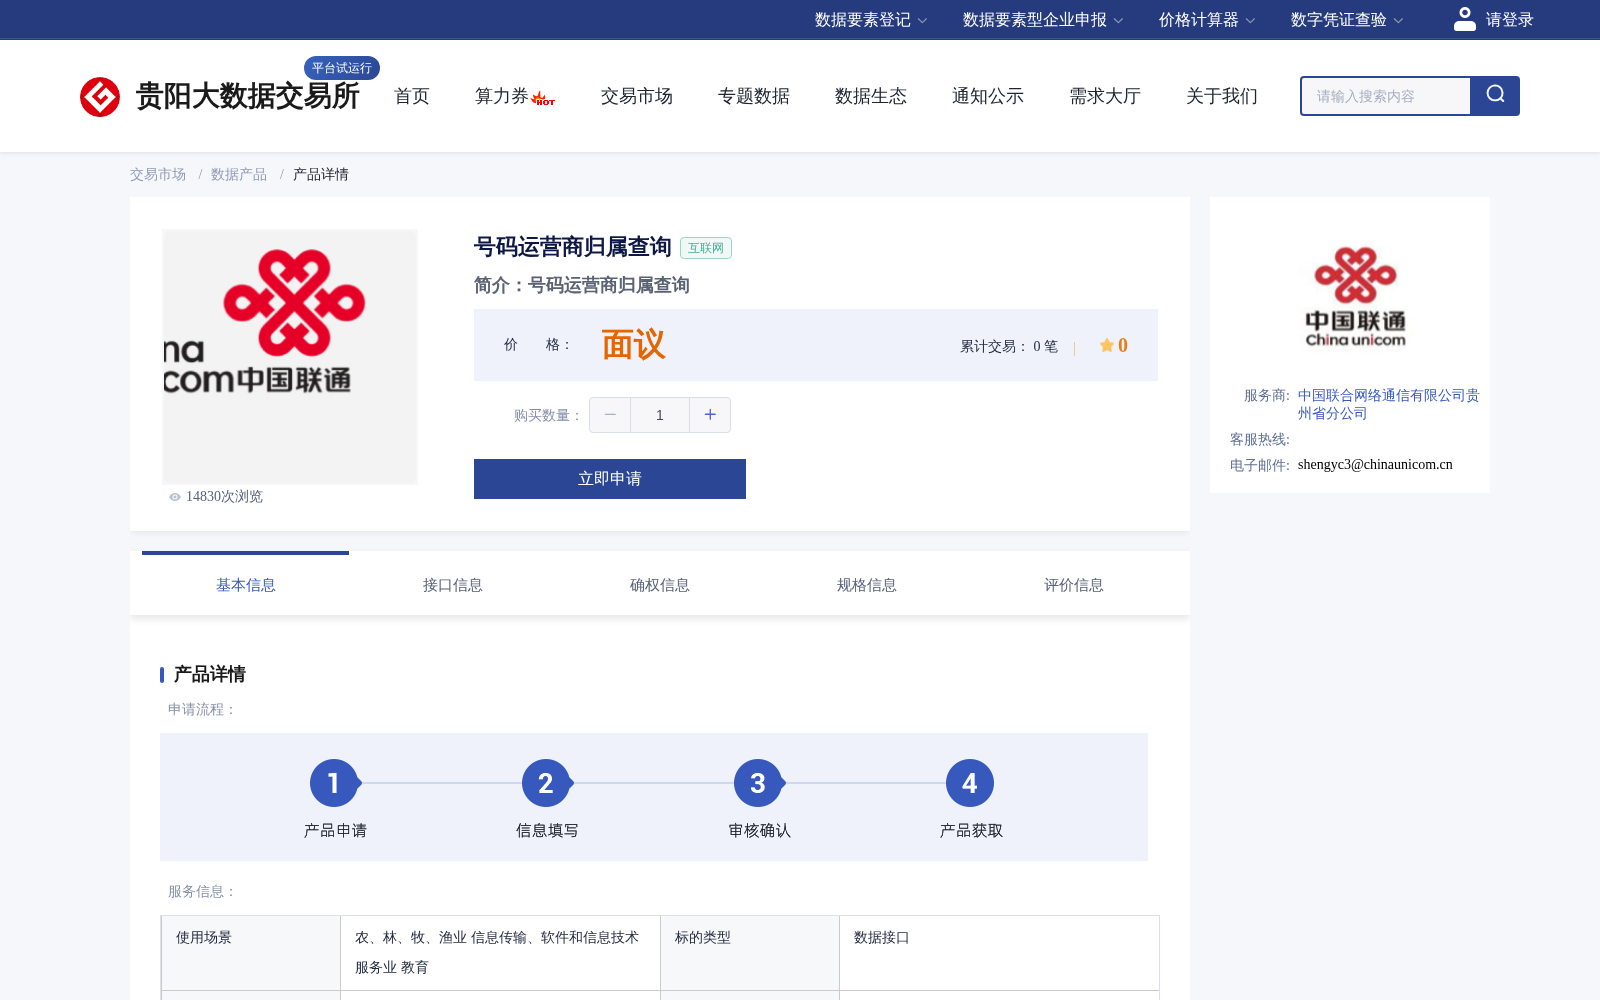Click the product title 号码运营商归属查询
Viewport: 1600px width, 1000px height.
click(x=573, y=247)
